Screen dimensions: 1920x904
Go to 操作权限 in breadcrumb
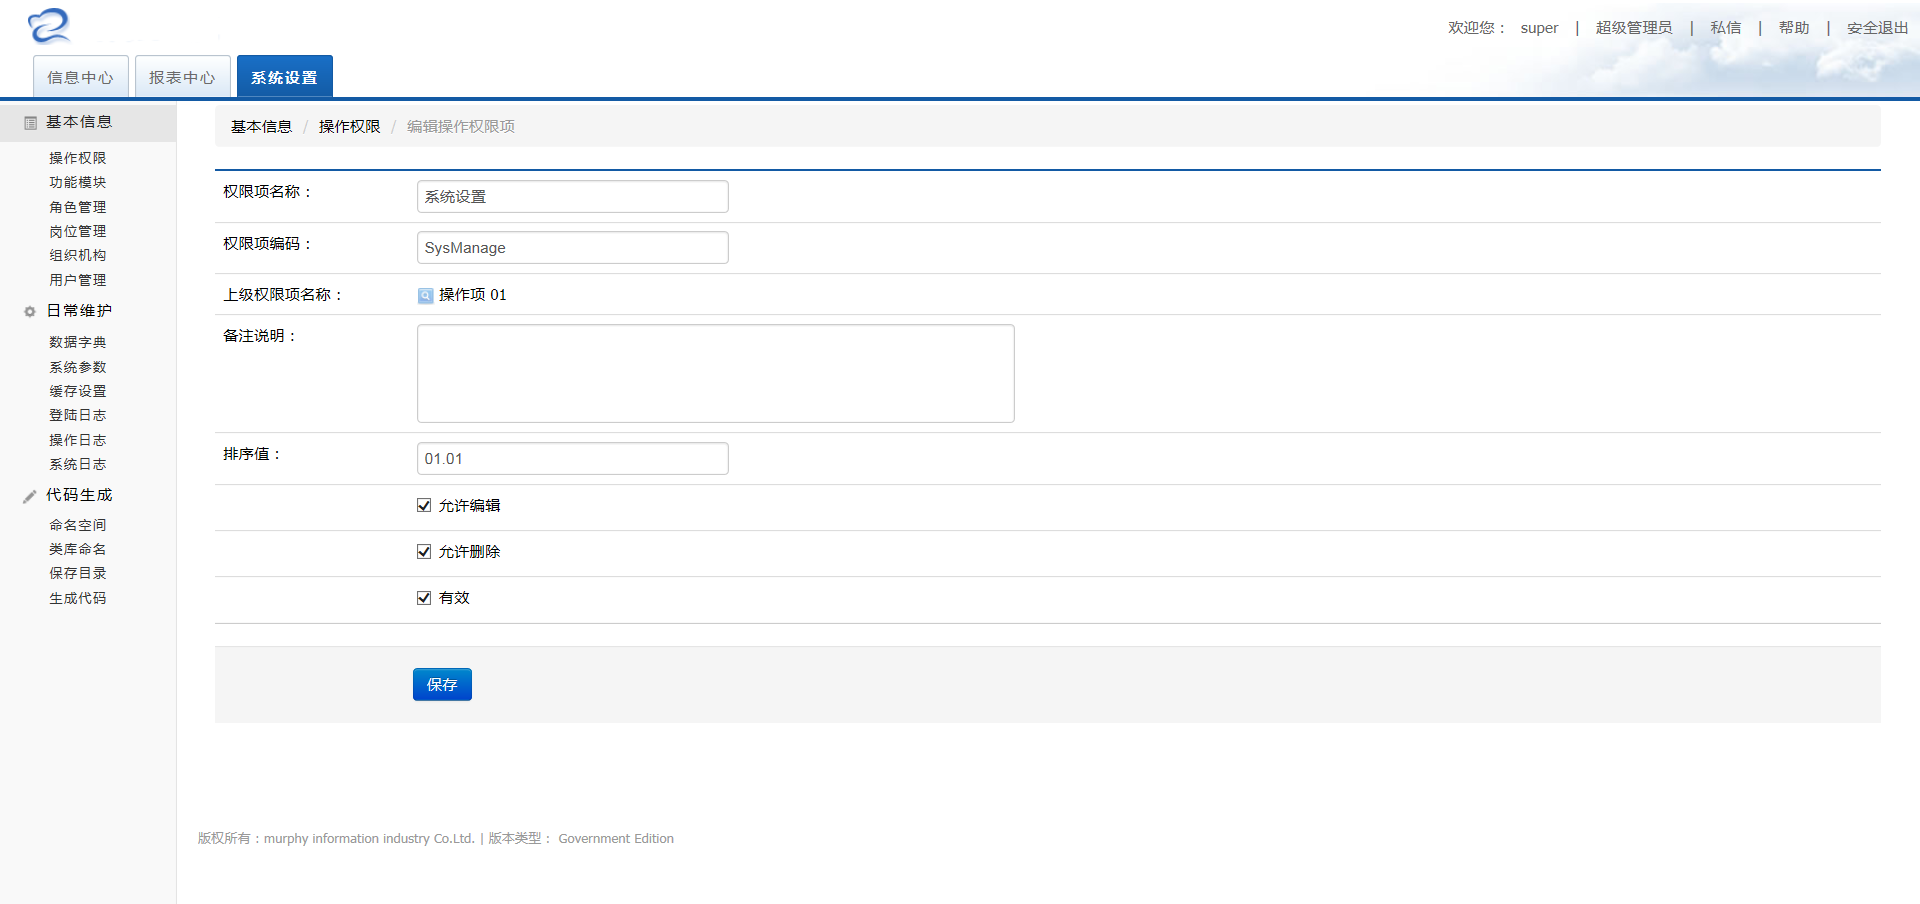pos(349,127)
